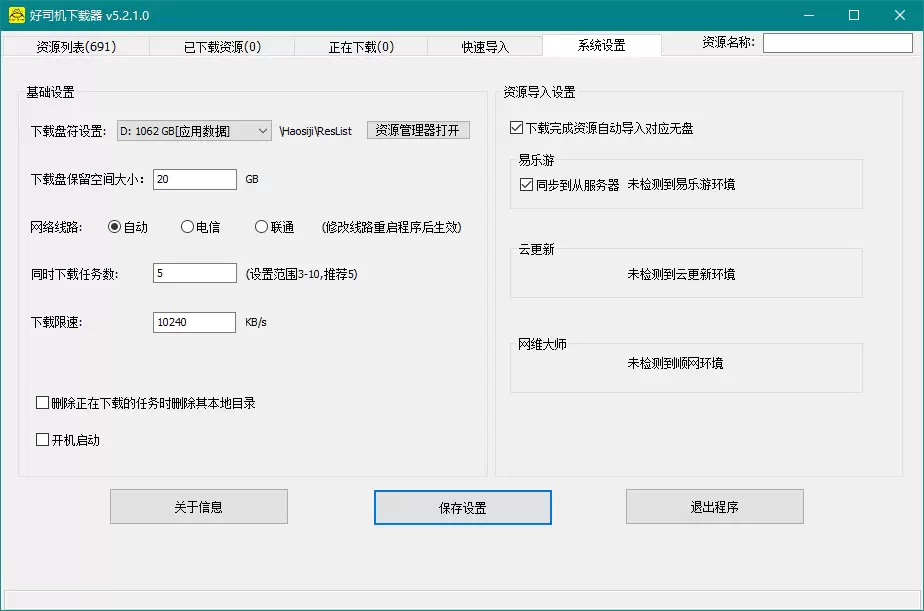The image size is (924, 611).
Task: Click 未检测到云更新环境 status text
Action: 681,274
